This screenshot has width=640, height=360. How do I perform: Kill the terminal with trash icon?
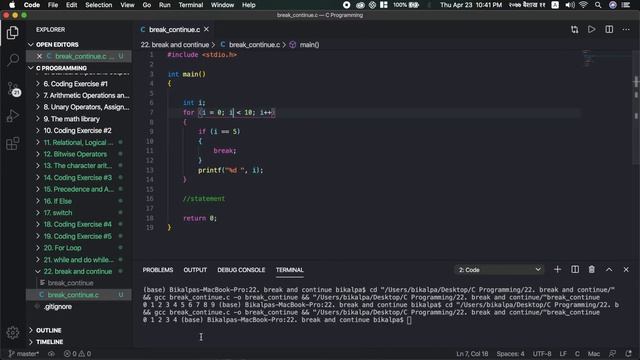click(x=591, y=269)
